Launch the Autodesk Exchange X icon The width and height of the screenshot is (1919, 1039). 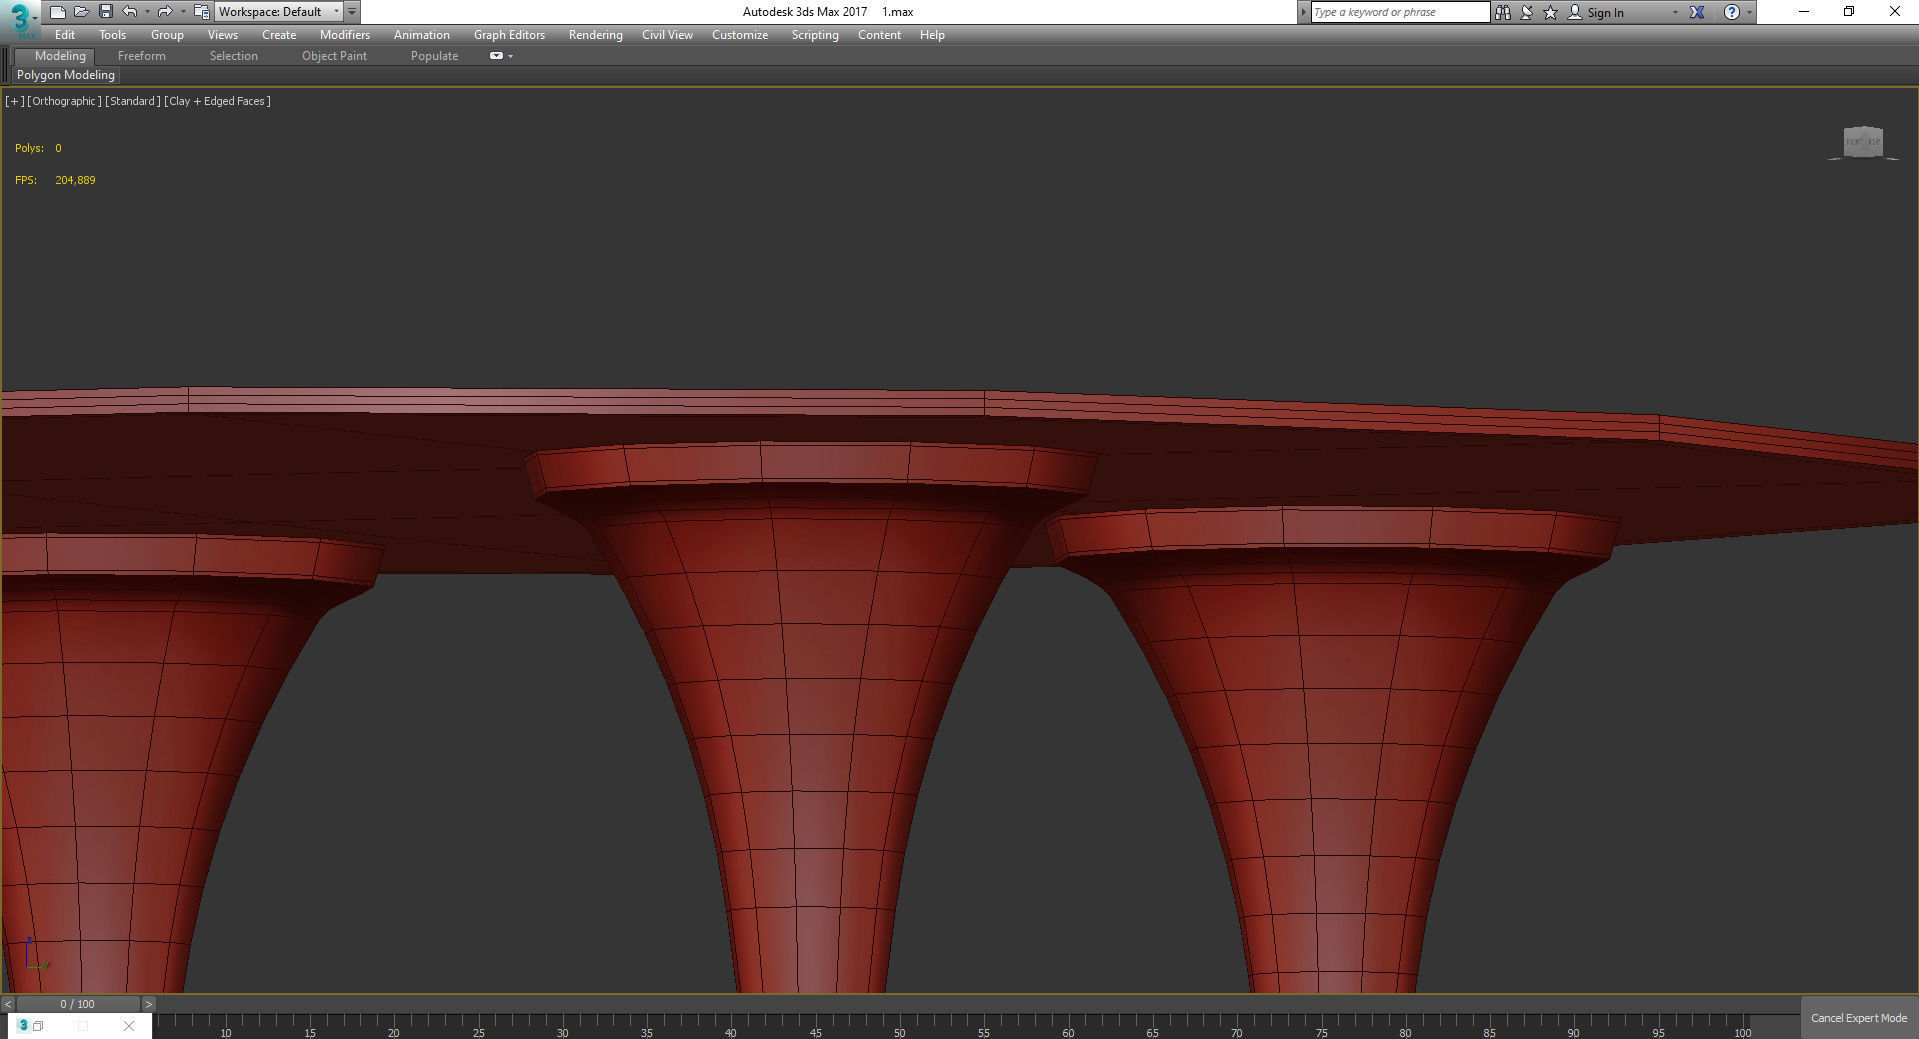coord(1697,12)
